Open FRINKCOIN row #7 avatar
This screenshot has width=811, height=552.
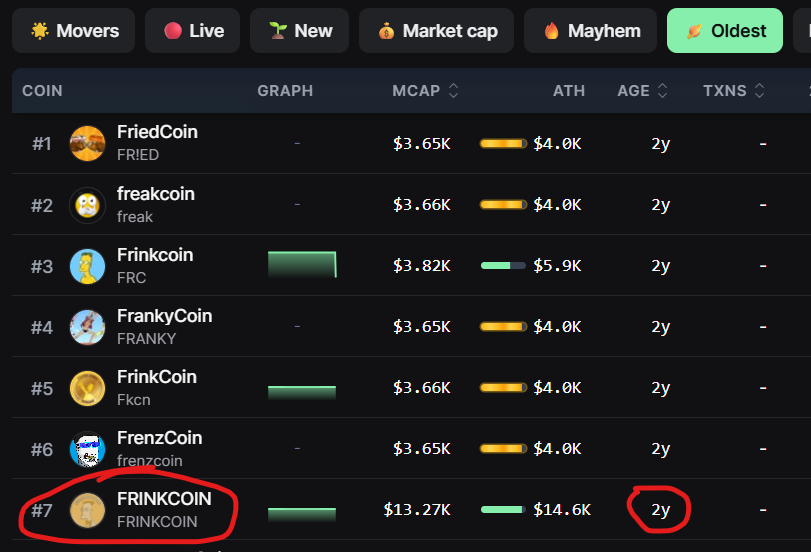(87, 510)
